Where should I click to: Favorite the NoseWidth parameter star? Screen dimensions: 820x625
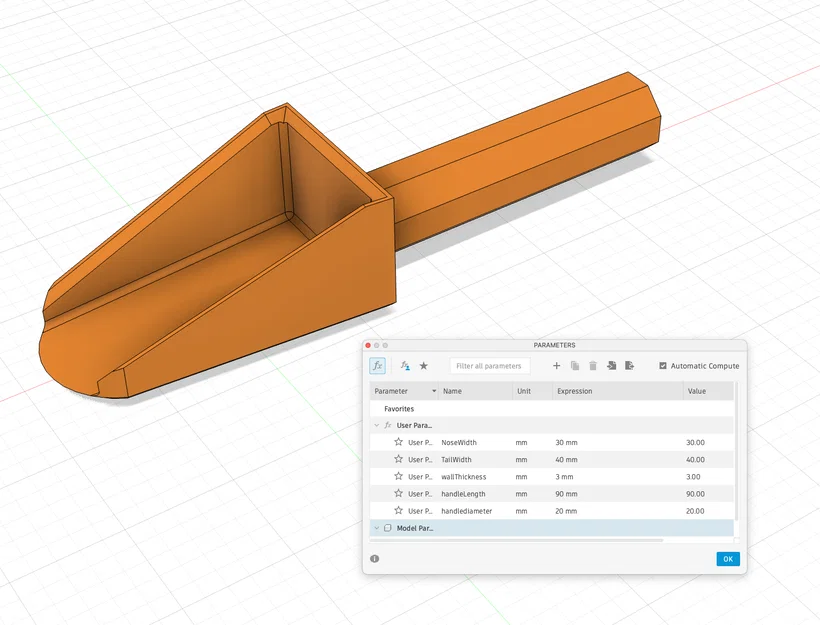(x=398, y=442)
